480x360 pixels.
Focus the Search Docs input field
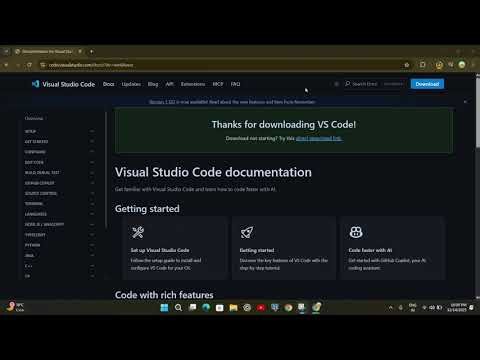coord(374,84)
